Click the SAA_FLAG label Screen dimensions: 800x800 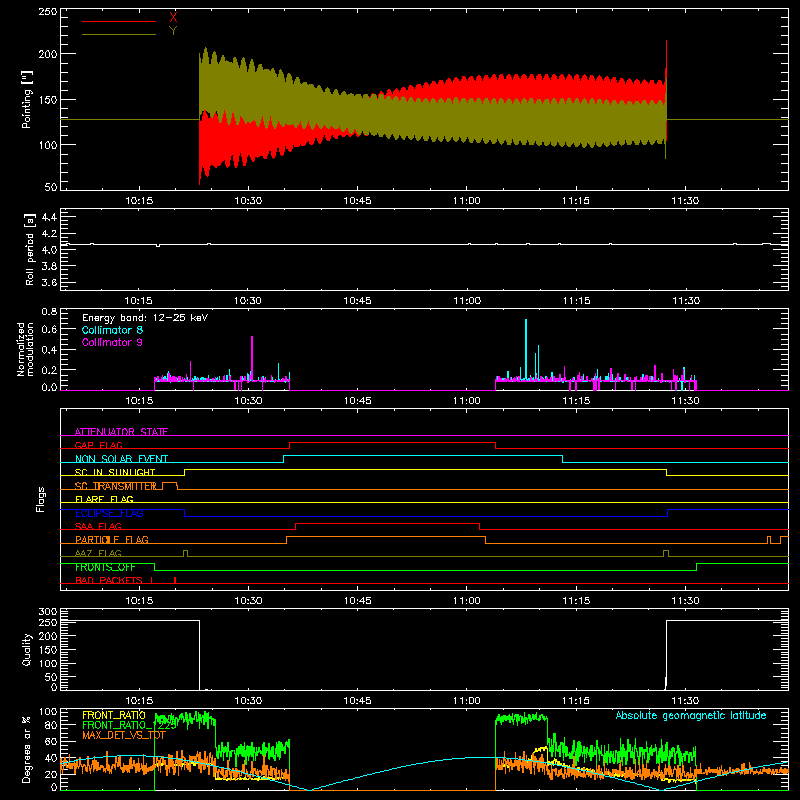98,527
